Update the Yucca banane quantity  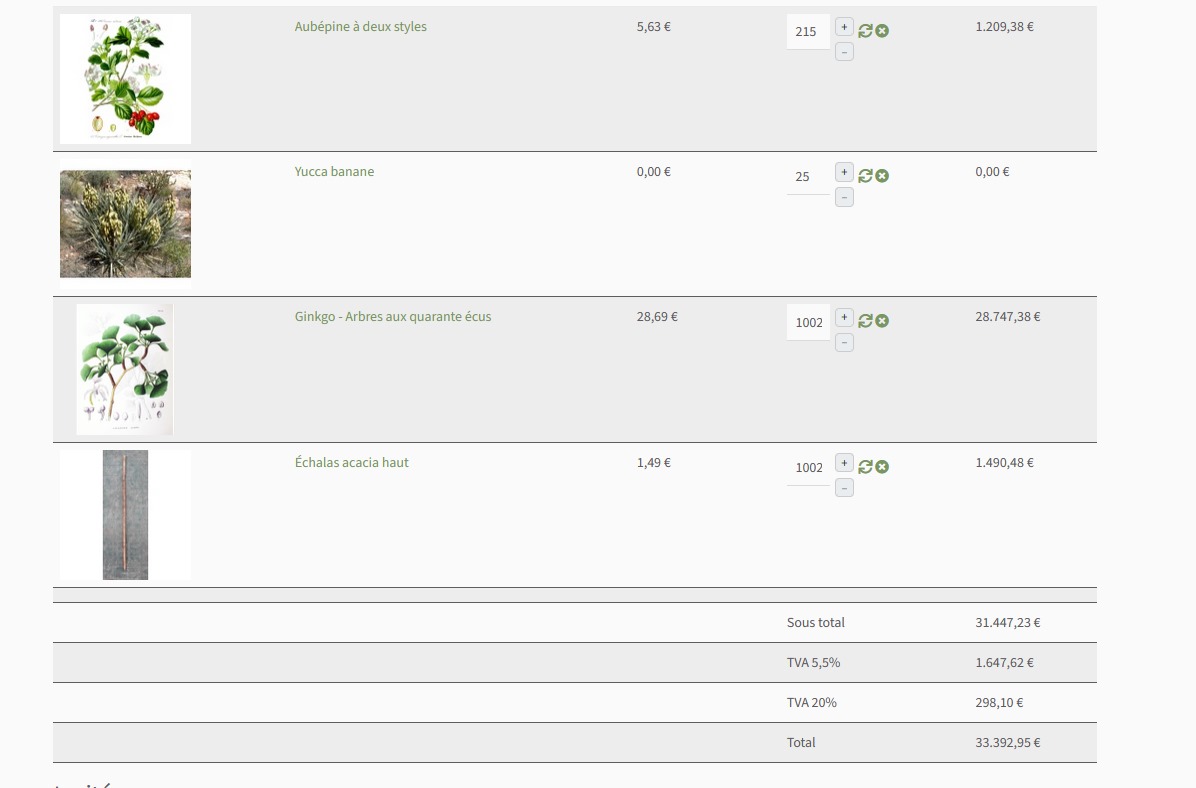pyautogui.click(x=865, y=176)
